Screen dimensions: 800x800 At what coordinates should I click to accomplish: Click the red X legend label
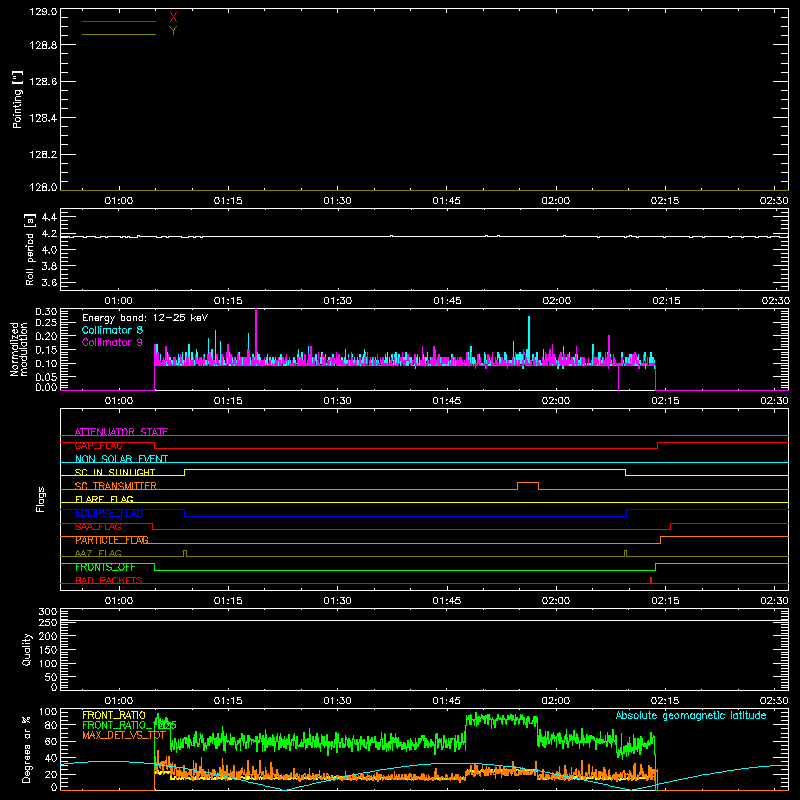[173, 18]
